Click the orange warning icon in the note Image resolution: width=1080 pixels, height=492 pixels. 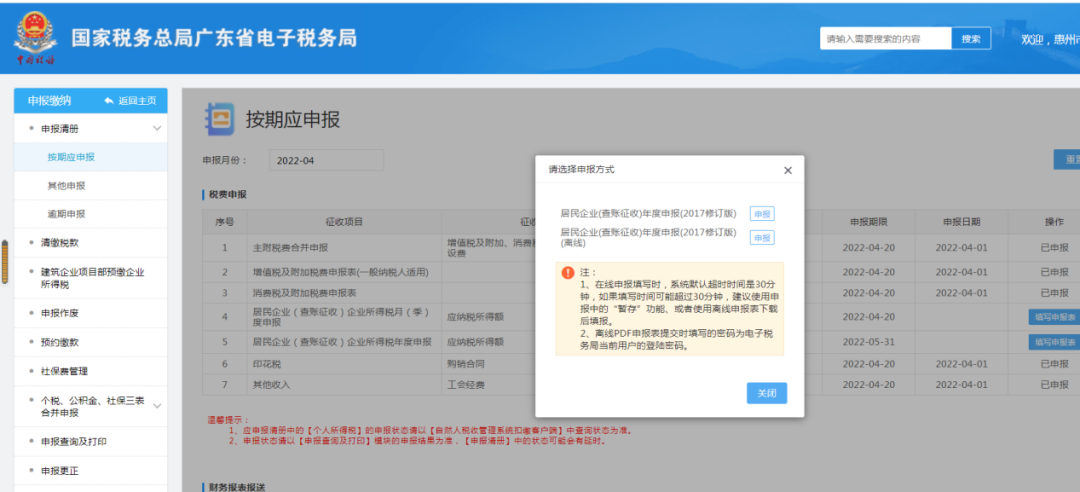pos(568,272)
